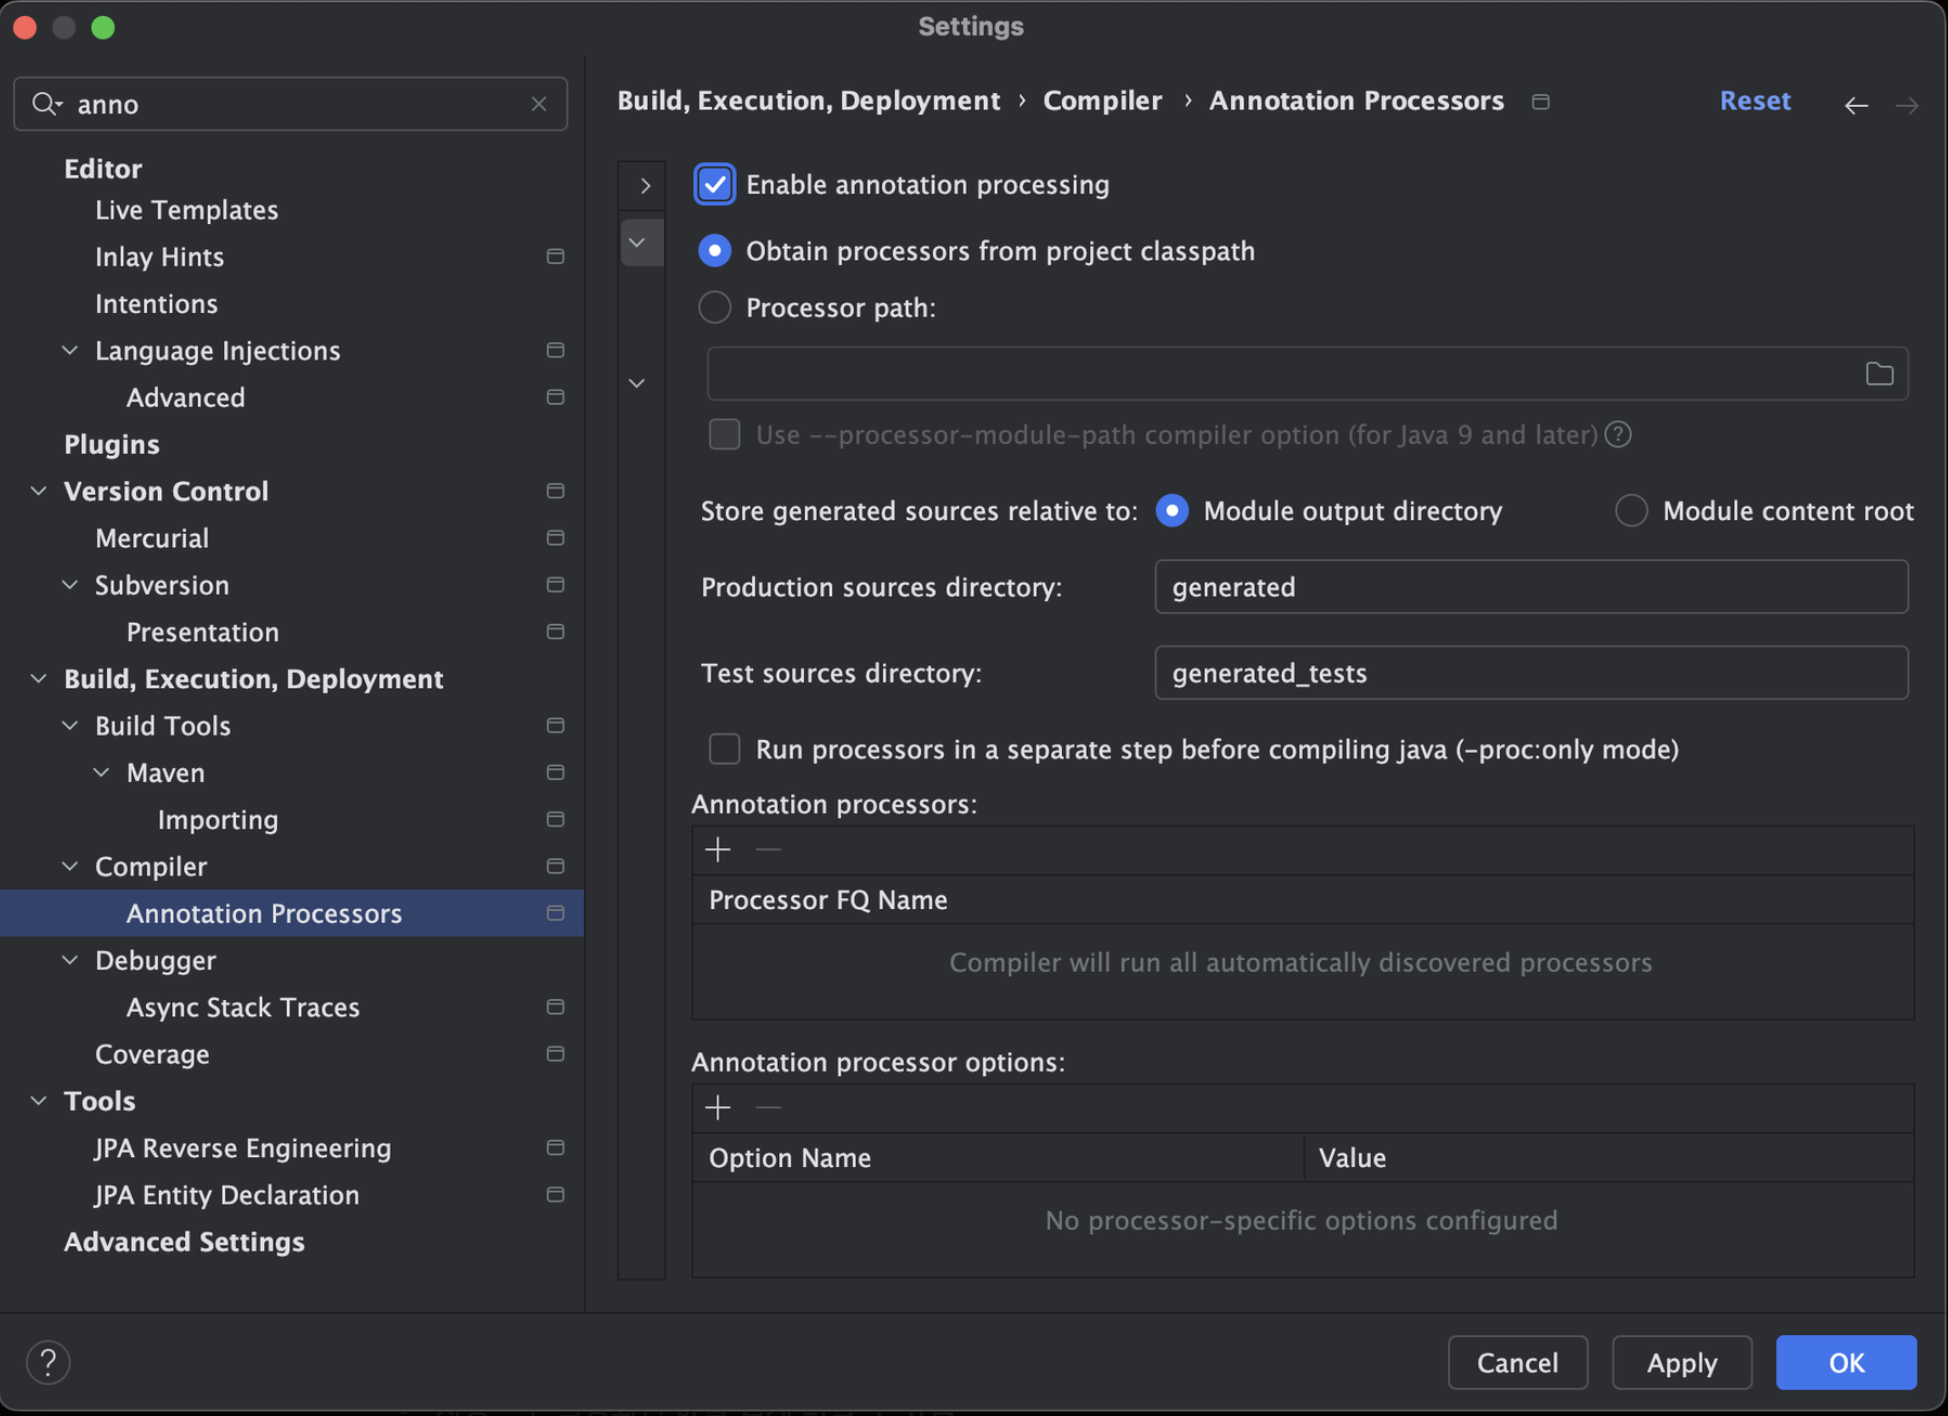Collapse the Maven tree node
This screenshot has height=1416, width=1948.
click(x=102, y=772)
